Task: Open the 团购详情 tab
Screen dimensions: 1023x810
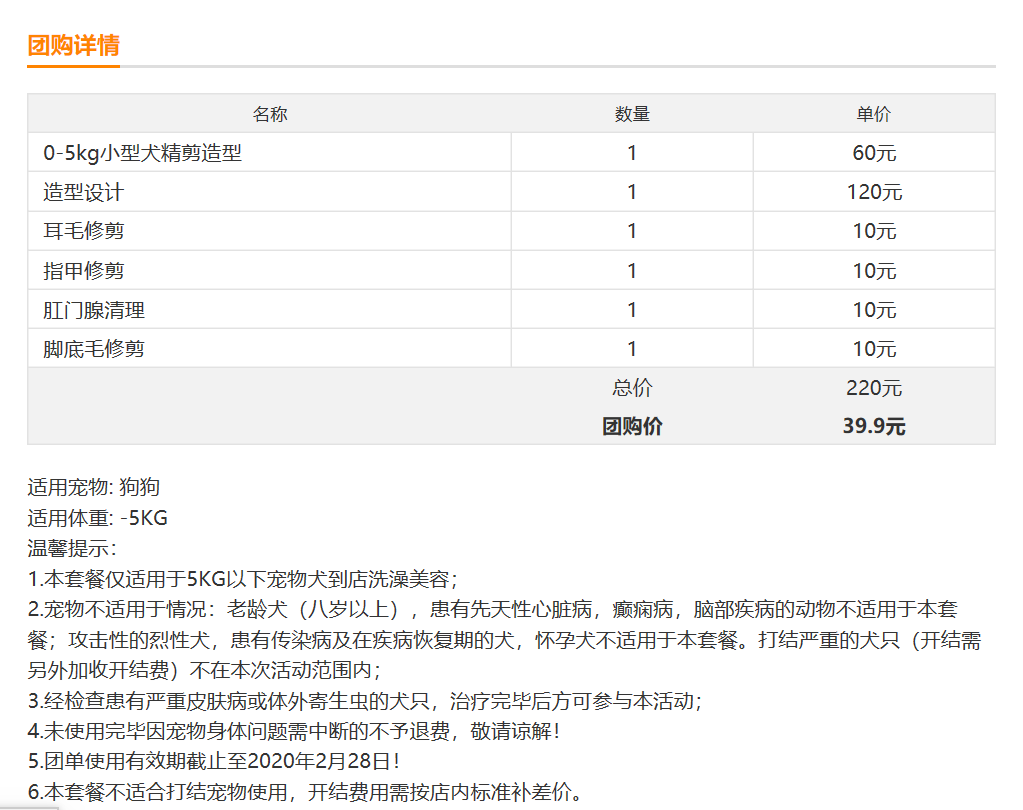Action: point(73,46)
